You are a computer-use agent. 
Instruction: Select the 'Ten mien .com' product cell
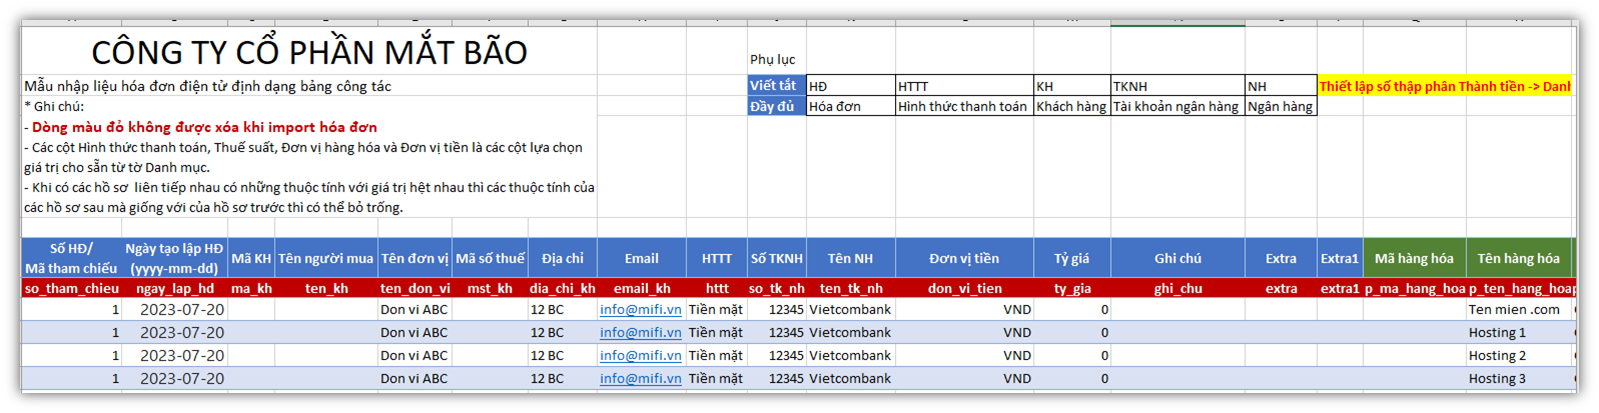pos(1513,310)
